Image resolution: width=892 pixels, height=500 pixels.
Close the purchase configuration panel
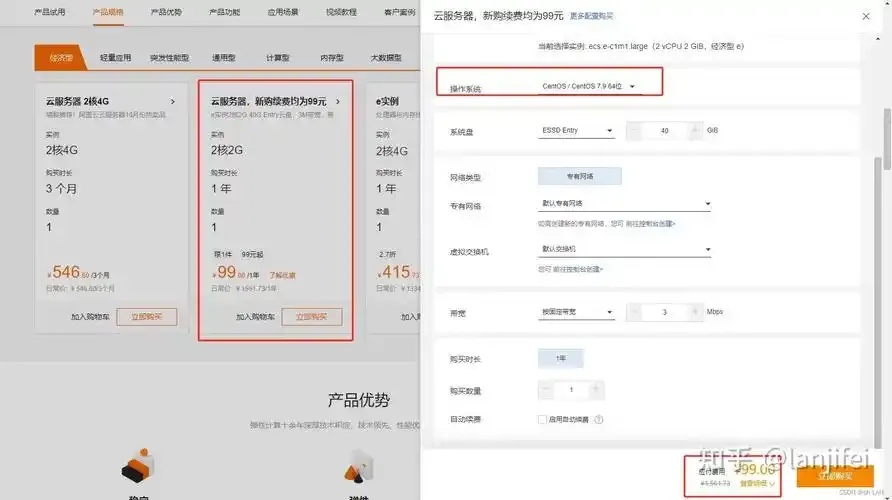(x=866, y=16)
